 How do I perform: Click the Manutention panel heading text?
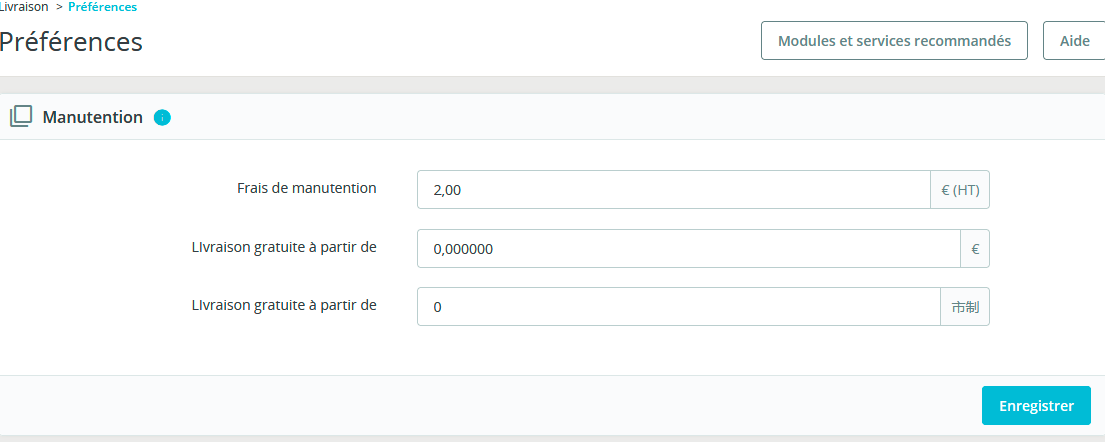pos(92,117)
